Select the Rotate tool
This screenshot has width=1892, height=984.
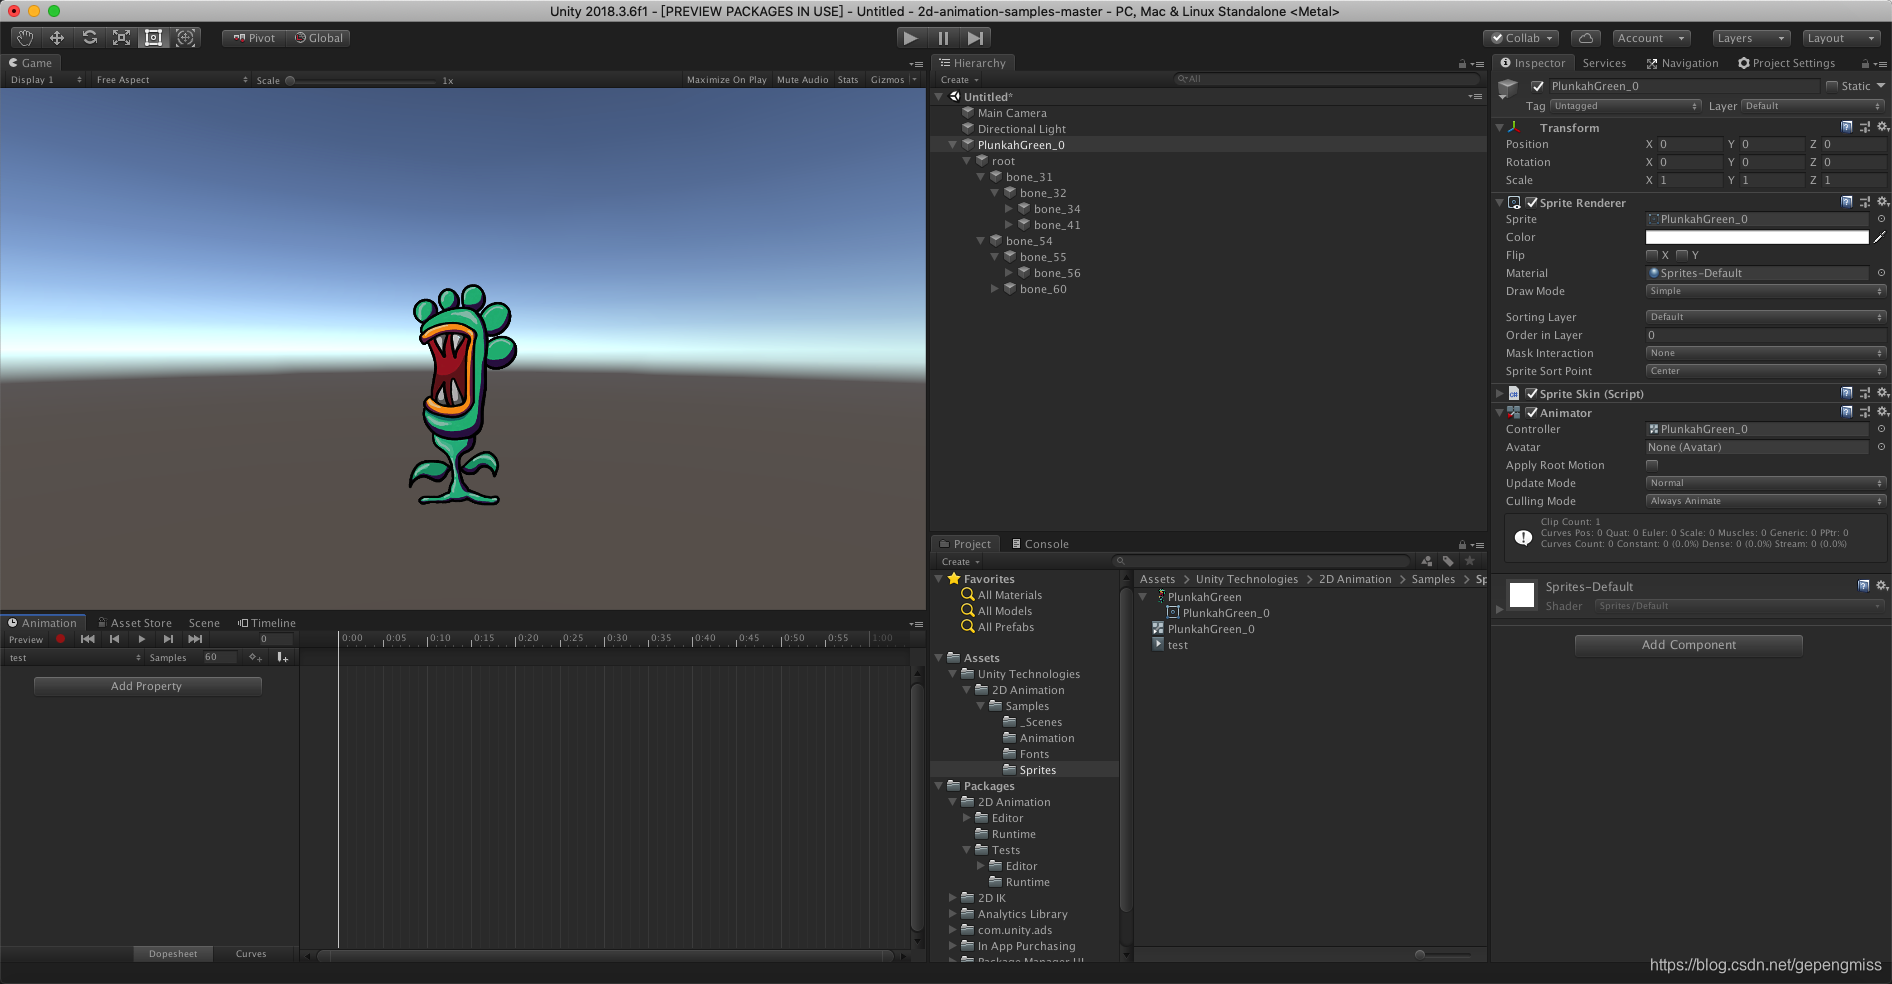pyautogui.click(x=89, y=38)
